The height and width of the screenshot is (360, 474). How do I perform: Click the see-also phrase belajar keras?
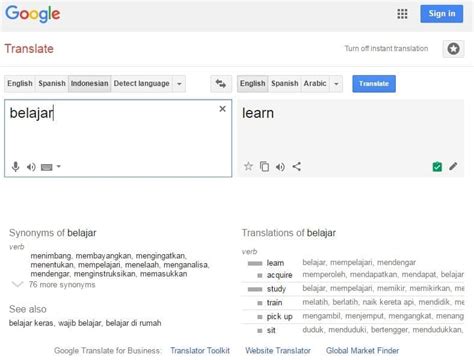31,323
